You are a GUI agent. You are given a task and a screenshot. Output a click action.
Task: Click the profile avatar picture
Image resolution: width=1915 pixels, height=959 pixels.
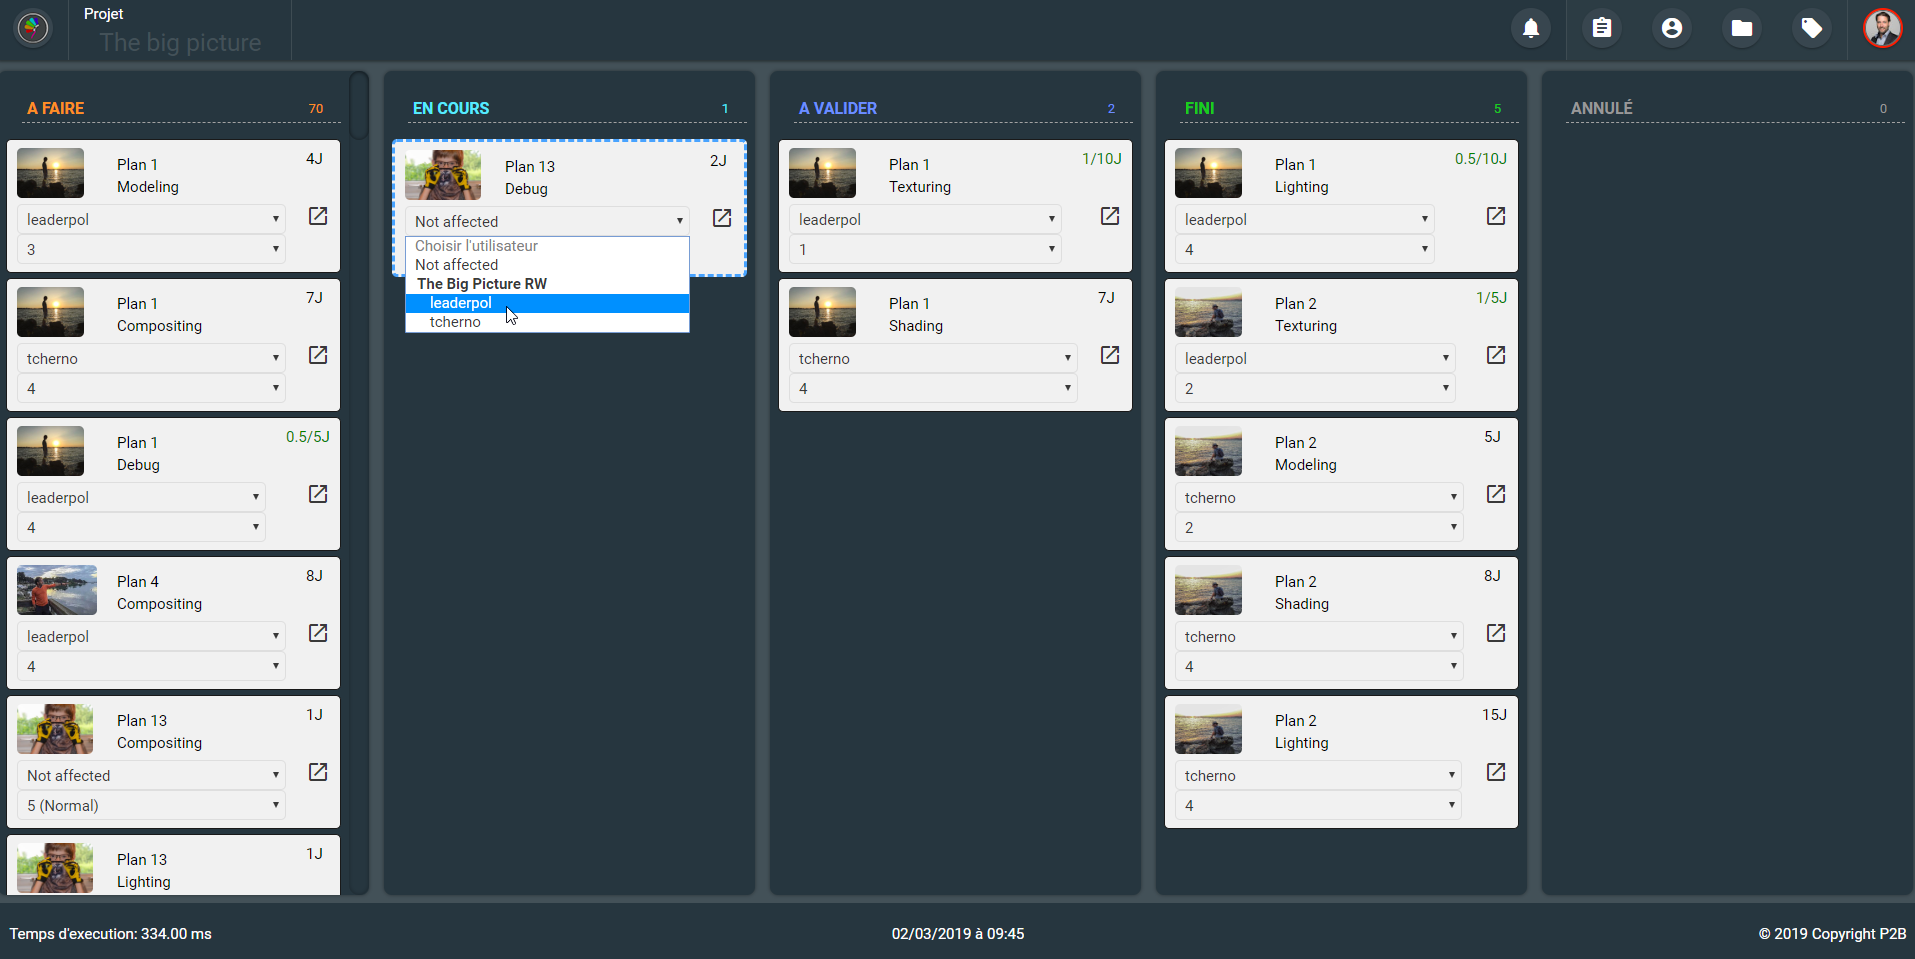(x=1882, y=28)
